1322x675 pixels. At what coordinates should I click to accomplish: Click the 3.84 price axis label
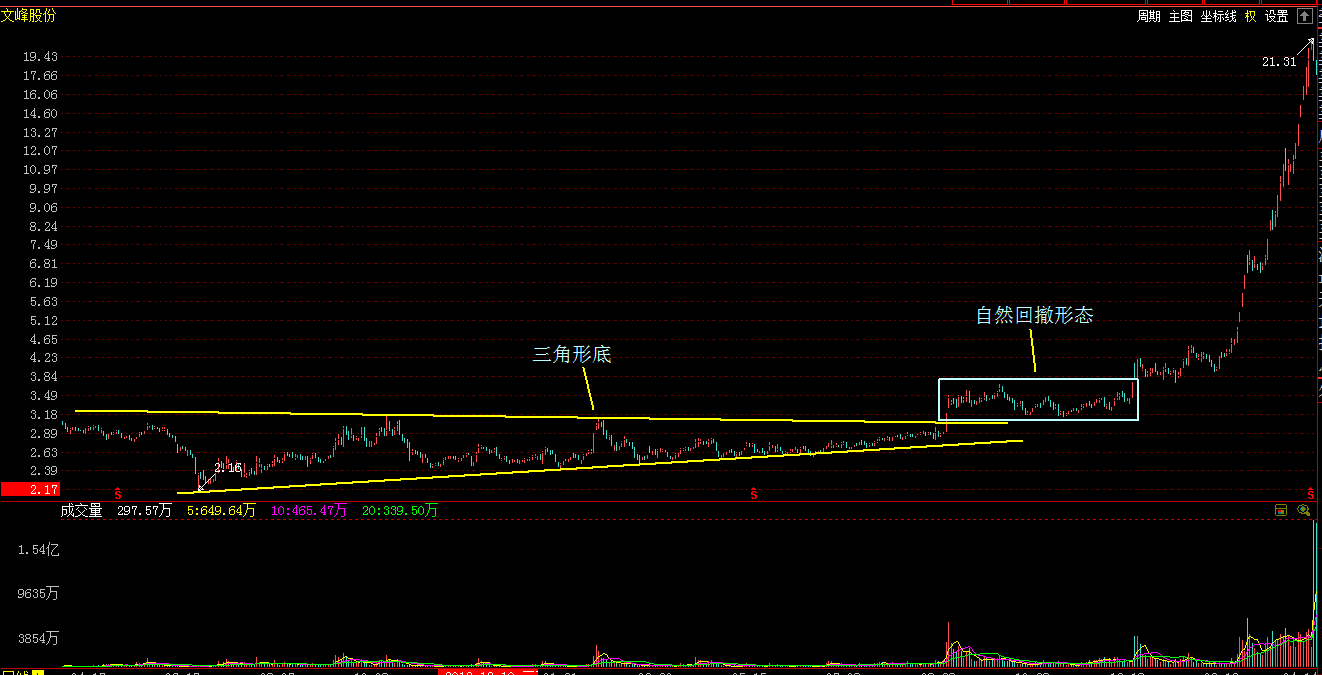click(43, 377)
